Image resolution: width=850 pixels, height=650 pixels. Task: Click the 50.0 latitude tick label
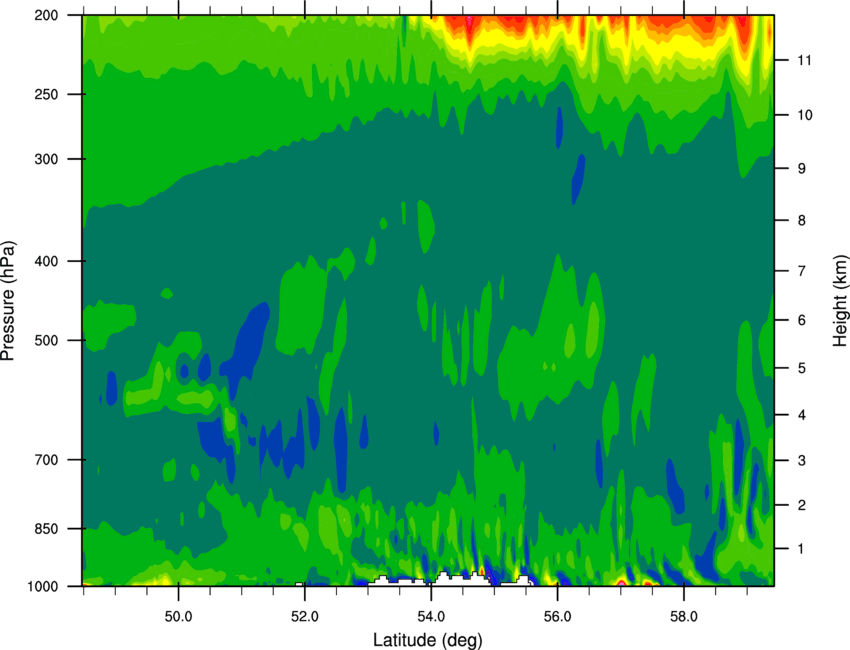178,617
